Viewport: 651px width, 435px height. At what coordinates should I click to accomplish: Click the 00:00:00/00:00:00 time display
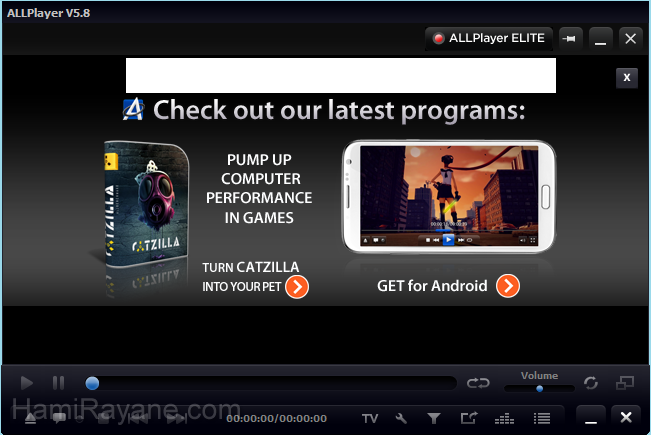point(277,418)
